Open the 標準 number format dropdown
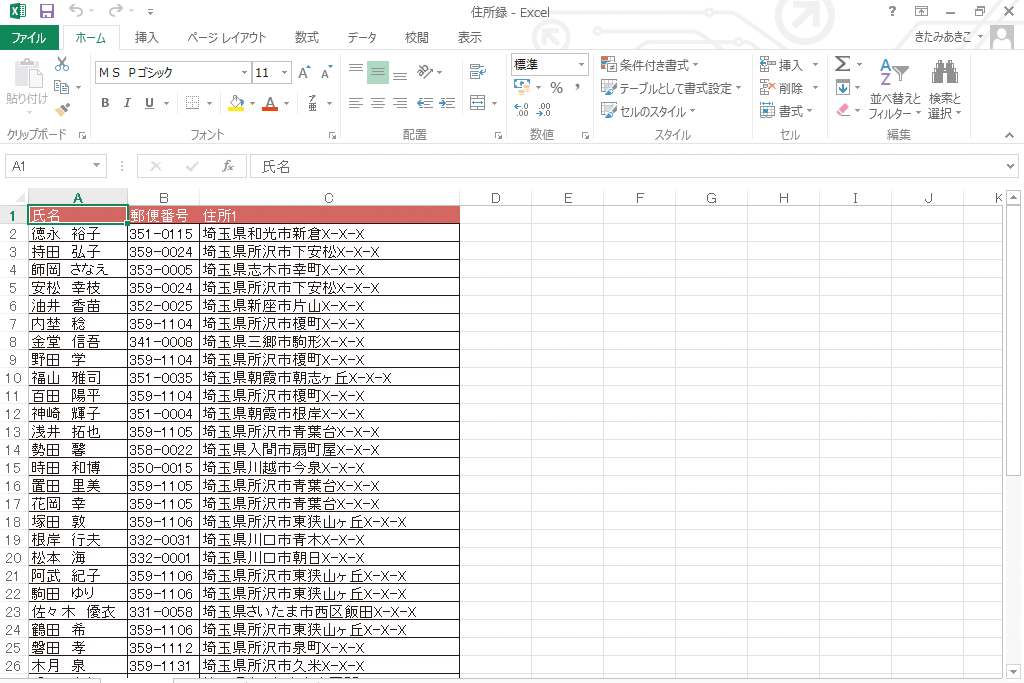The height and width of the screenshot is (683, 1024). [581, 65]
